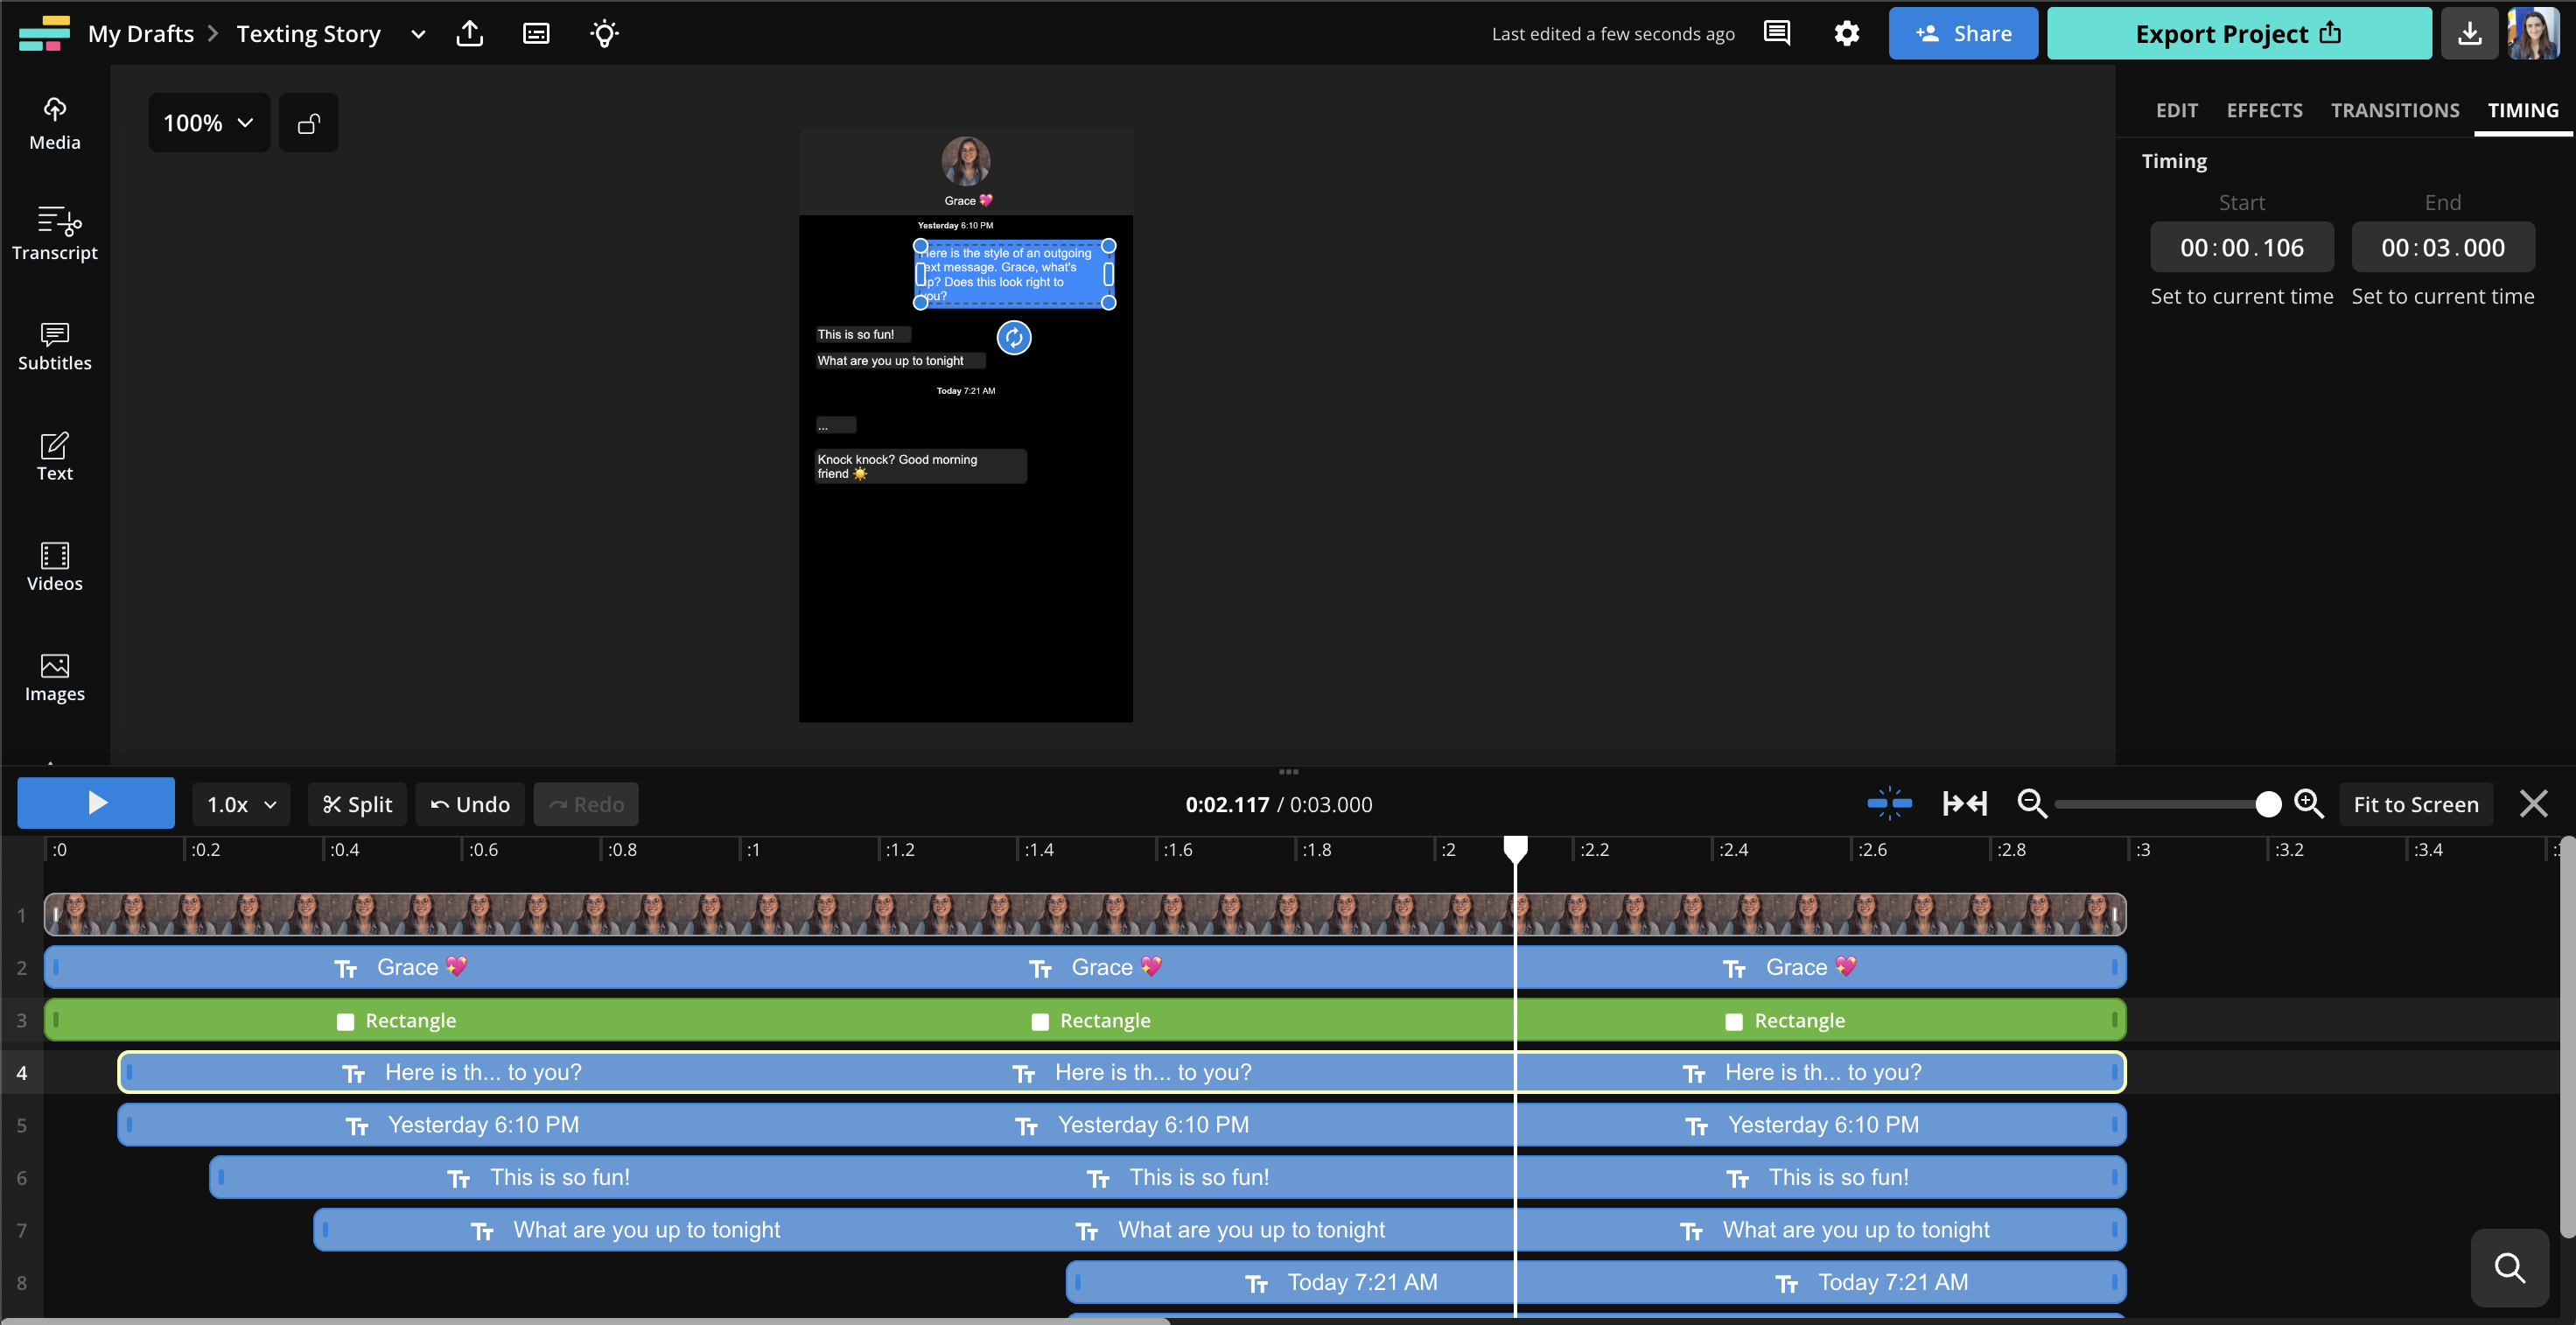Click the Start time input field
The image size is (2576, 1325).
2241,247
